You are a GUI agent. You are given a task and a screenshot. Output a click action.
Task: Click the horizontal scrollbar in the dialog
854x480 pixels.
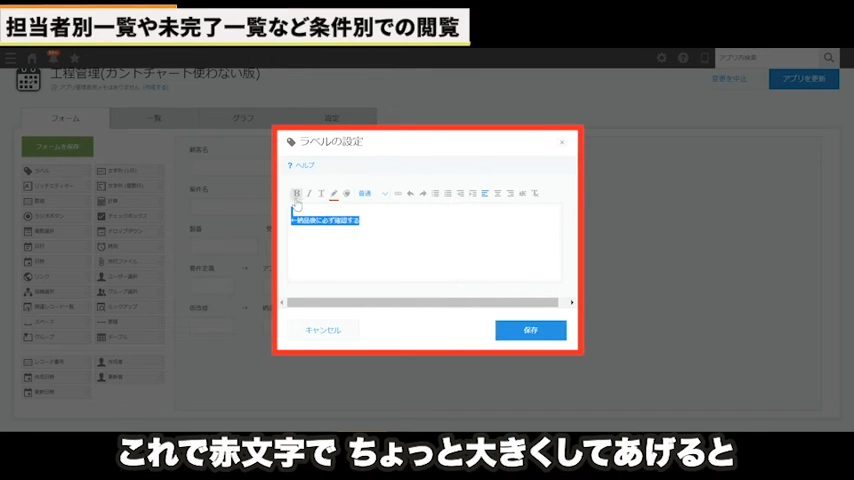pyautogui.click(x=422, y=302)
